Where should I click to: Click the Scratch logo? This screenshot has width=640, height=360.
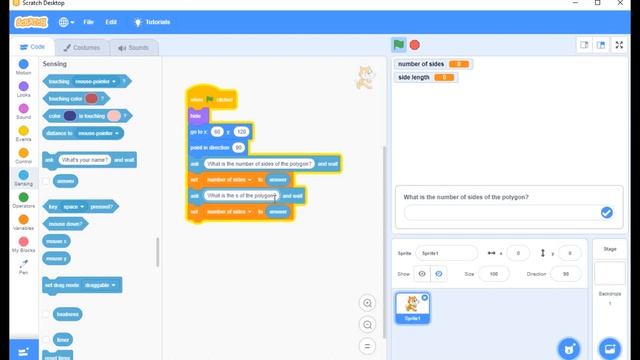click(31, 22)
